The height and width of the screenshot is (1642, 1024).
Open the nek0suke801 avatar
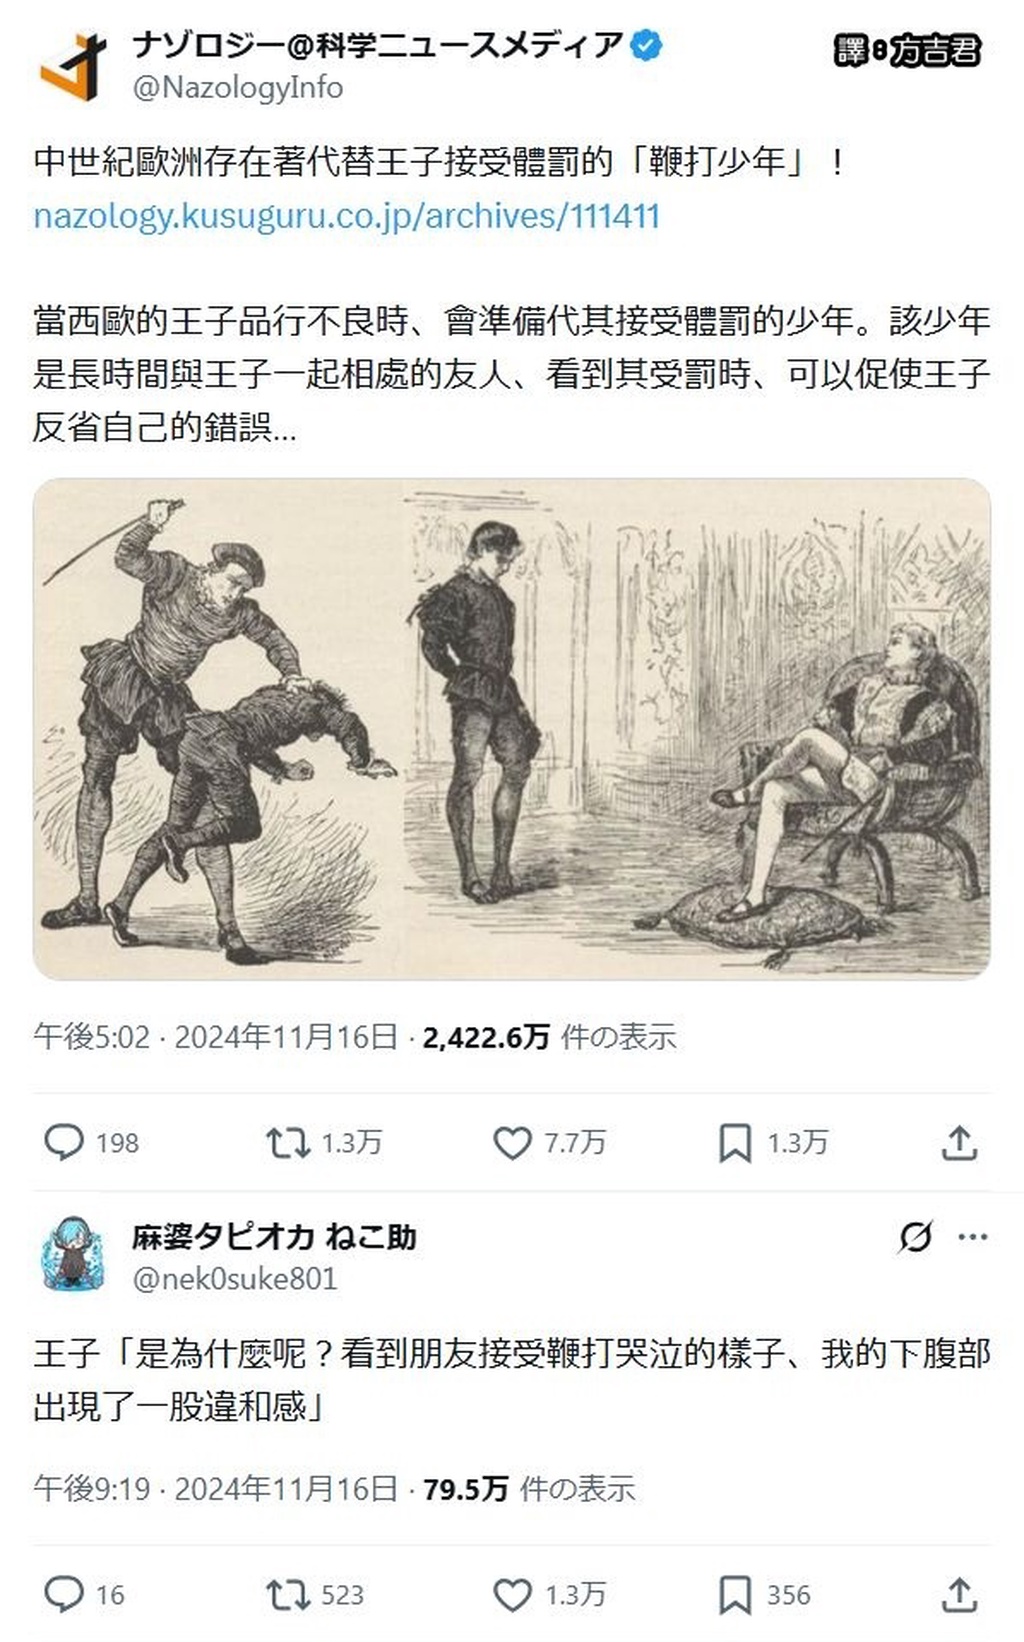73,1254
